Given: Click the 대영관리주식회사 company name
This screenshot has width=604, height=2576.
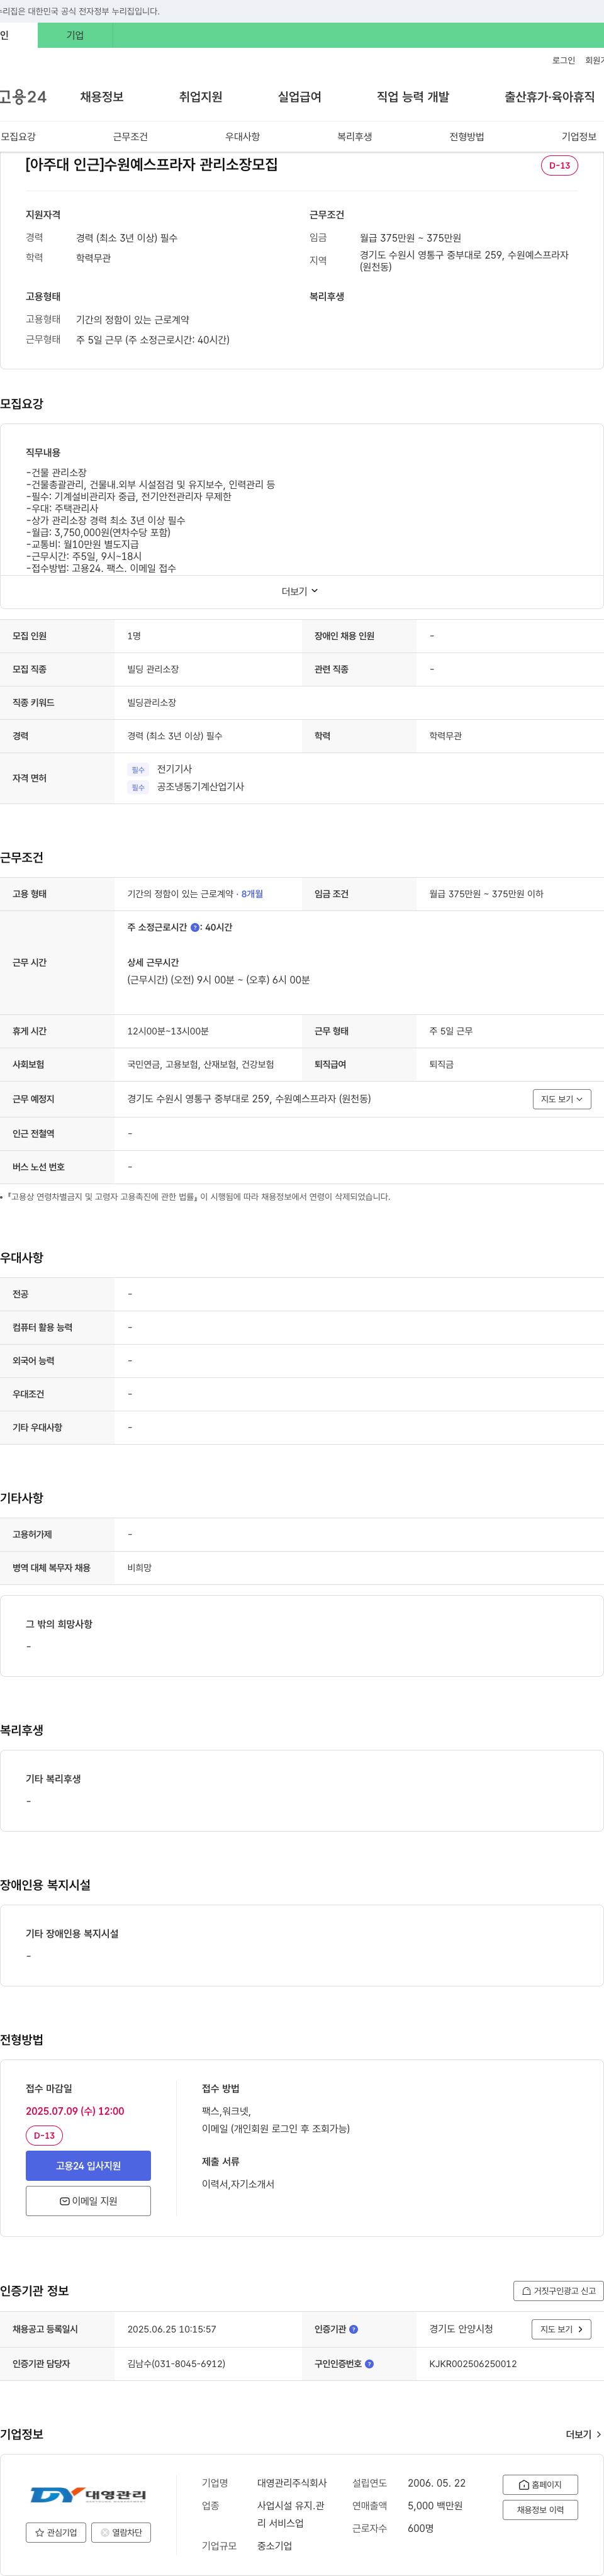Looking at the screenshot, I should coord(292,2483).
